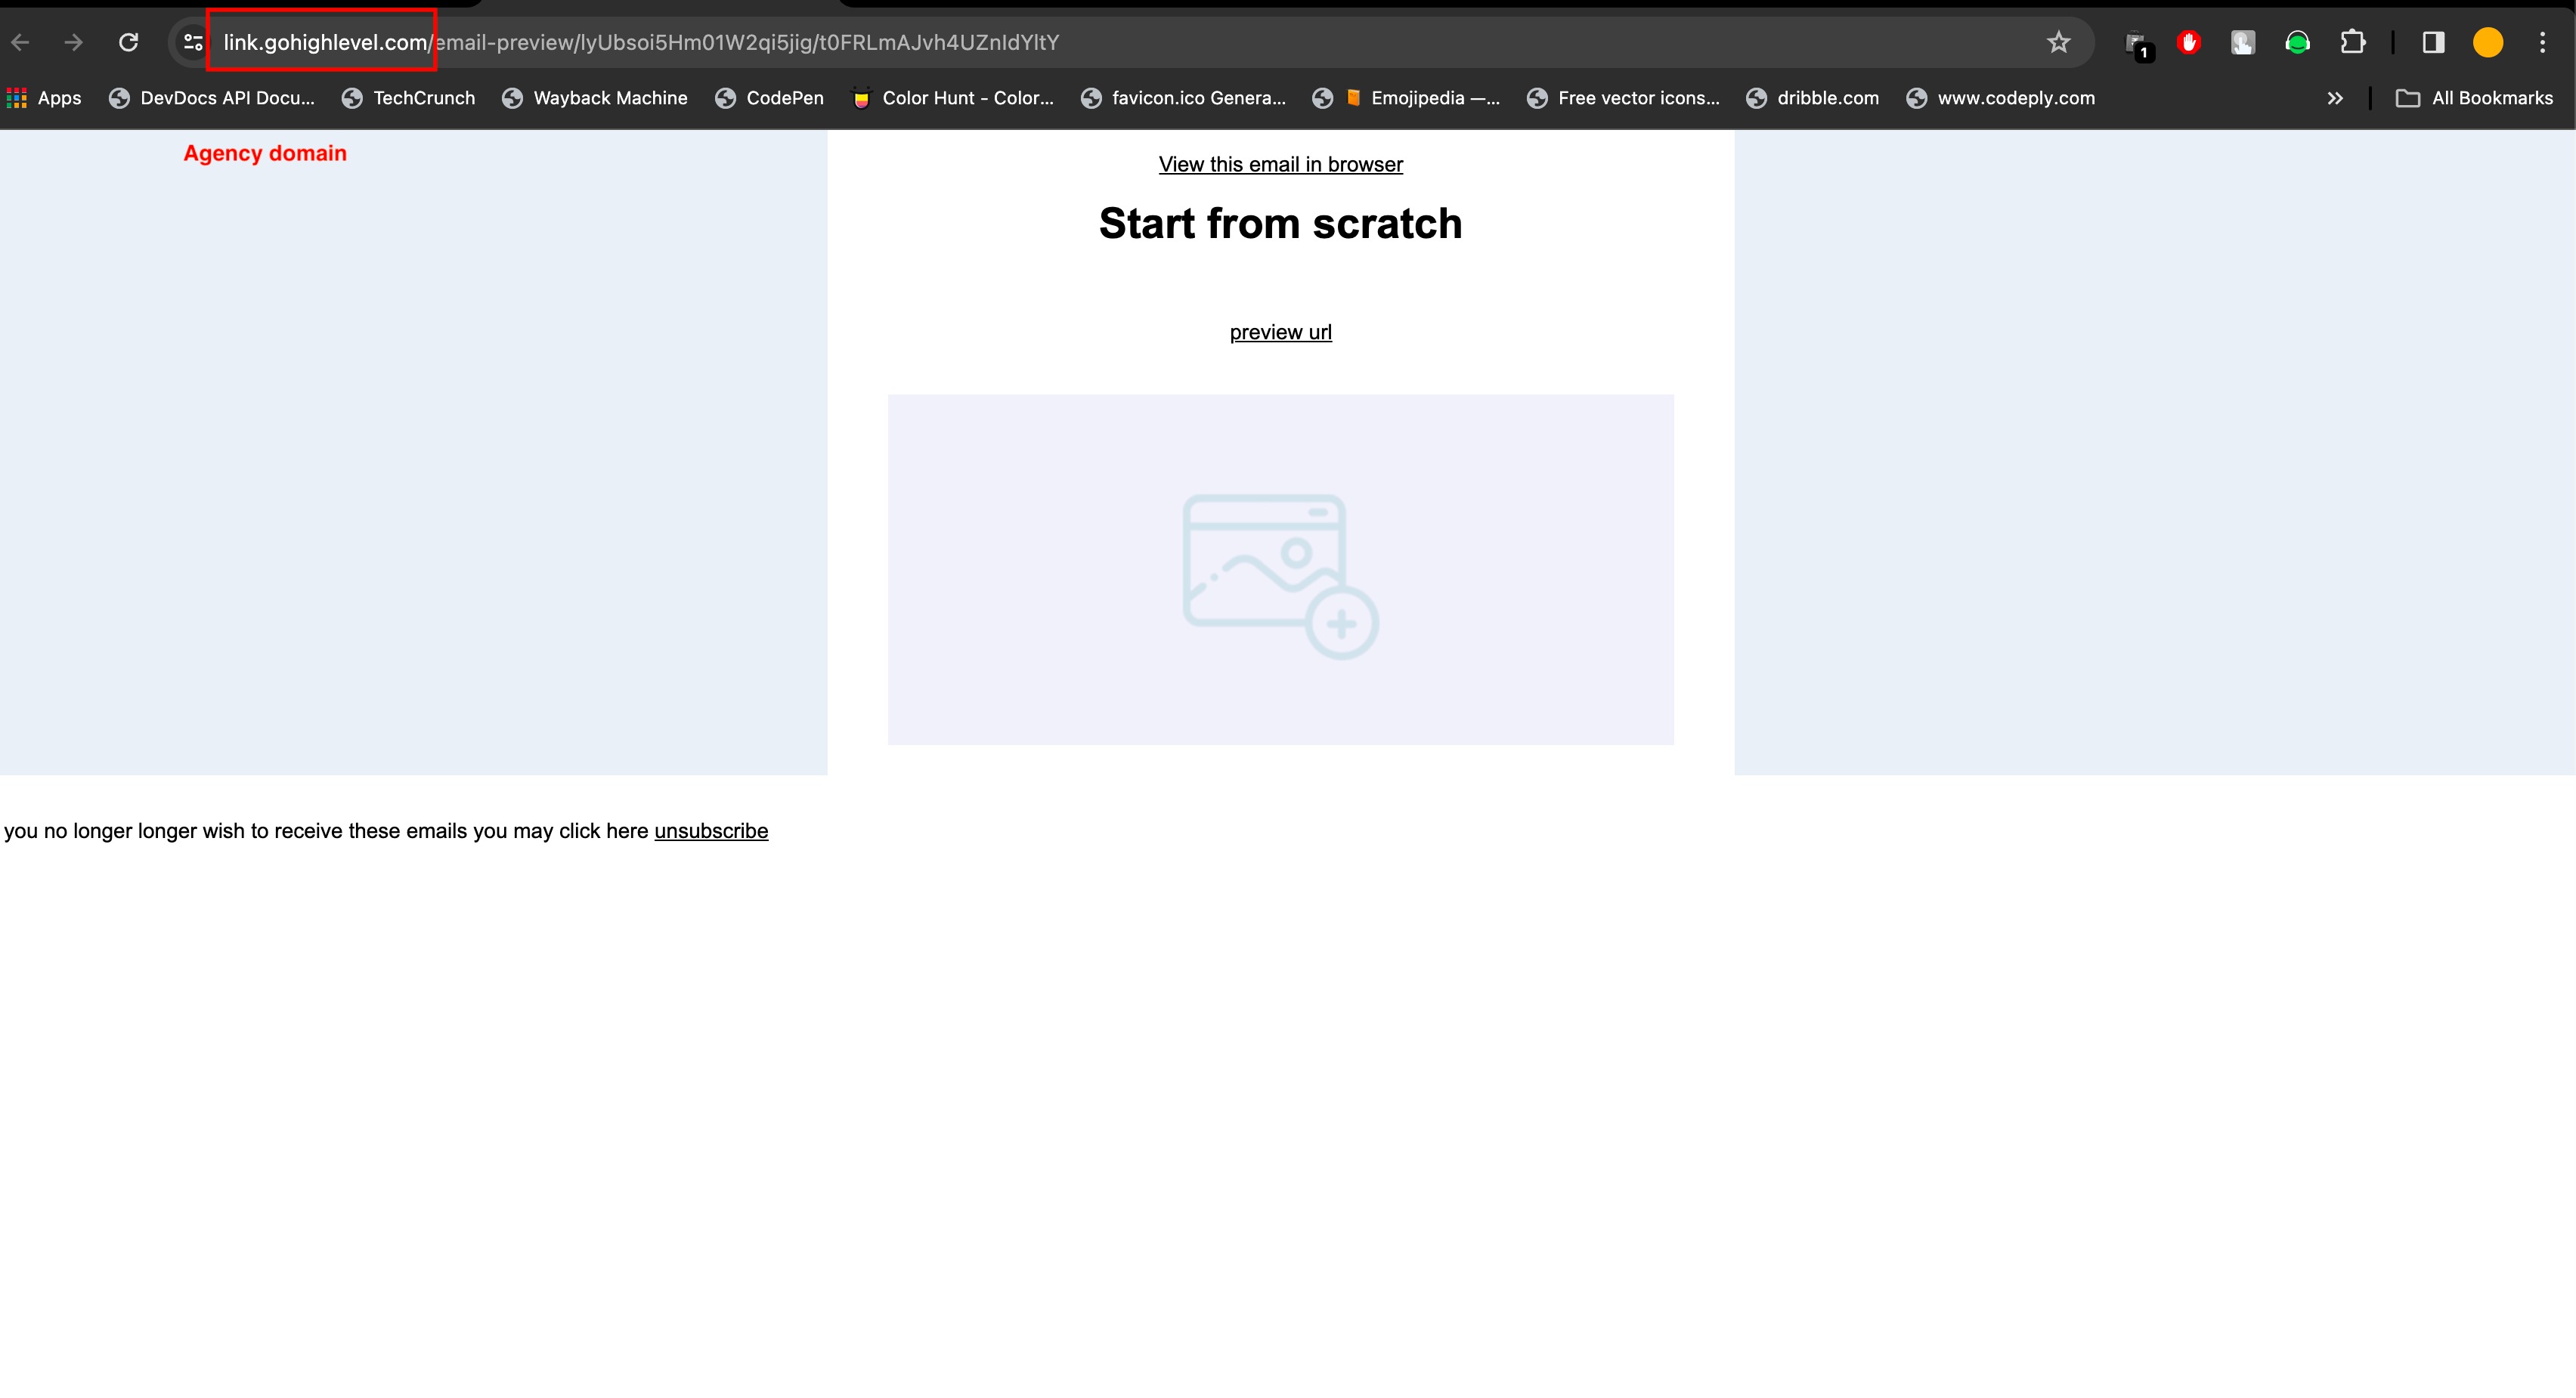Click the unsubscribe link
Viewport: 2576px width, 1398px height.
(x=711, y=831)
